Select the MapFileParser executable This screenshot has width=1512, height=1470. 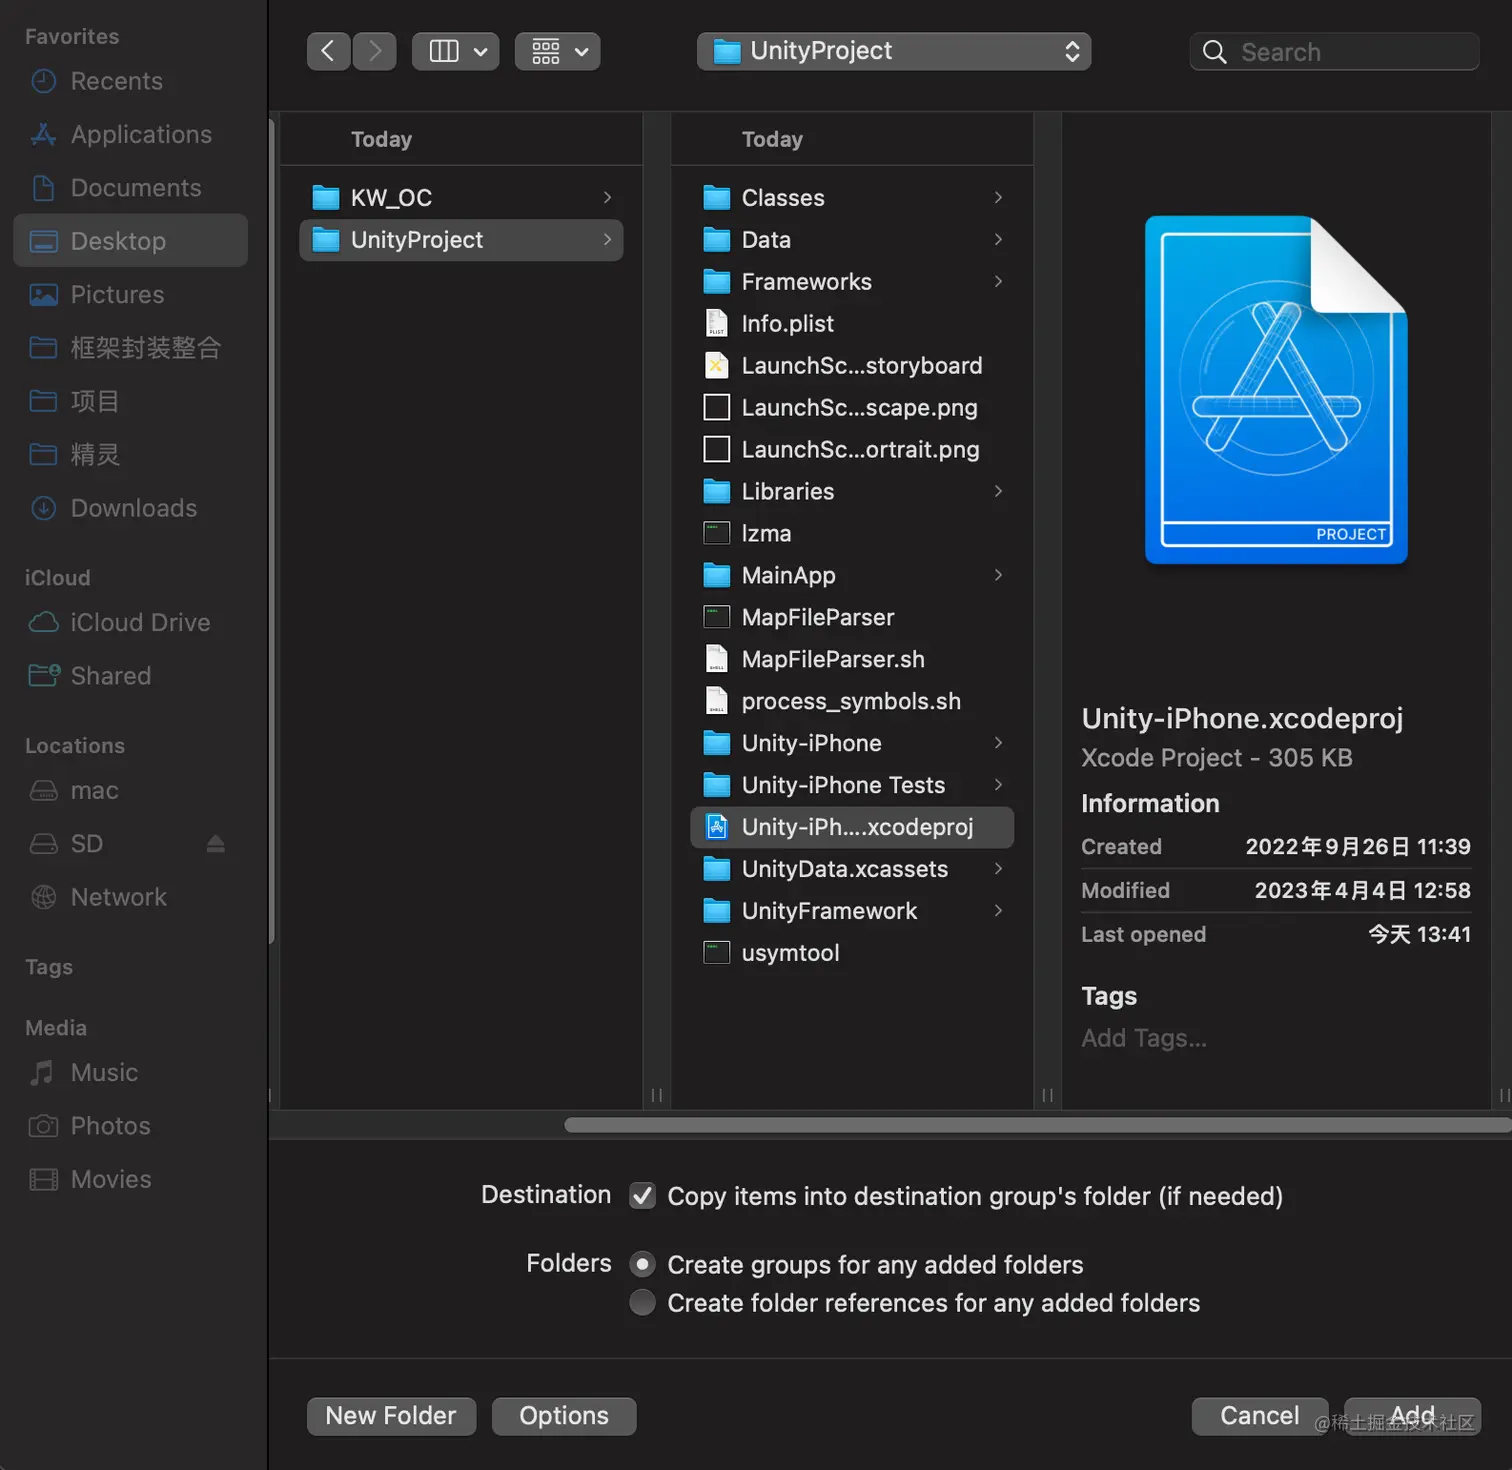click(852, 617)
